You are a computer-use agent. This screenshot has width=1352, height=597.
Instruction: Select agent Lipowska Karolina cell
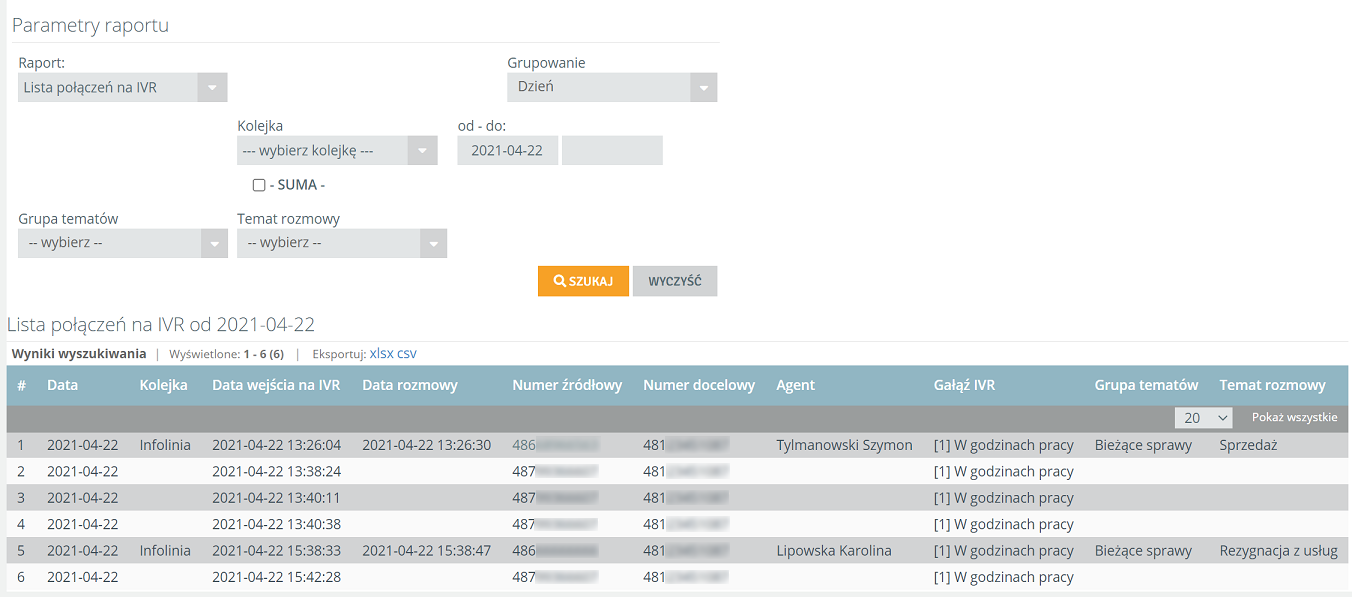834,550
